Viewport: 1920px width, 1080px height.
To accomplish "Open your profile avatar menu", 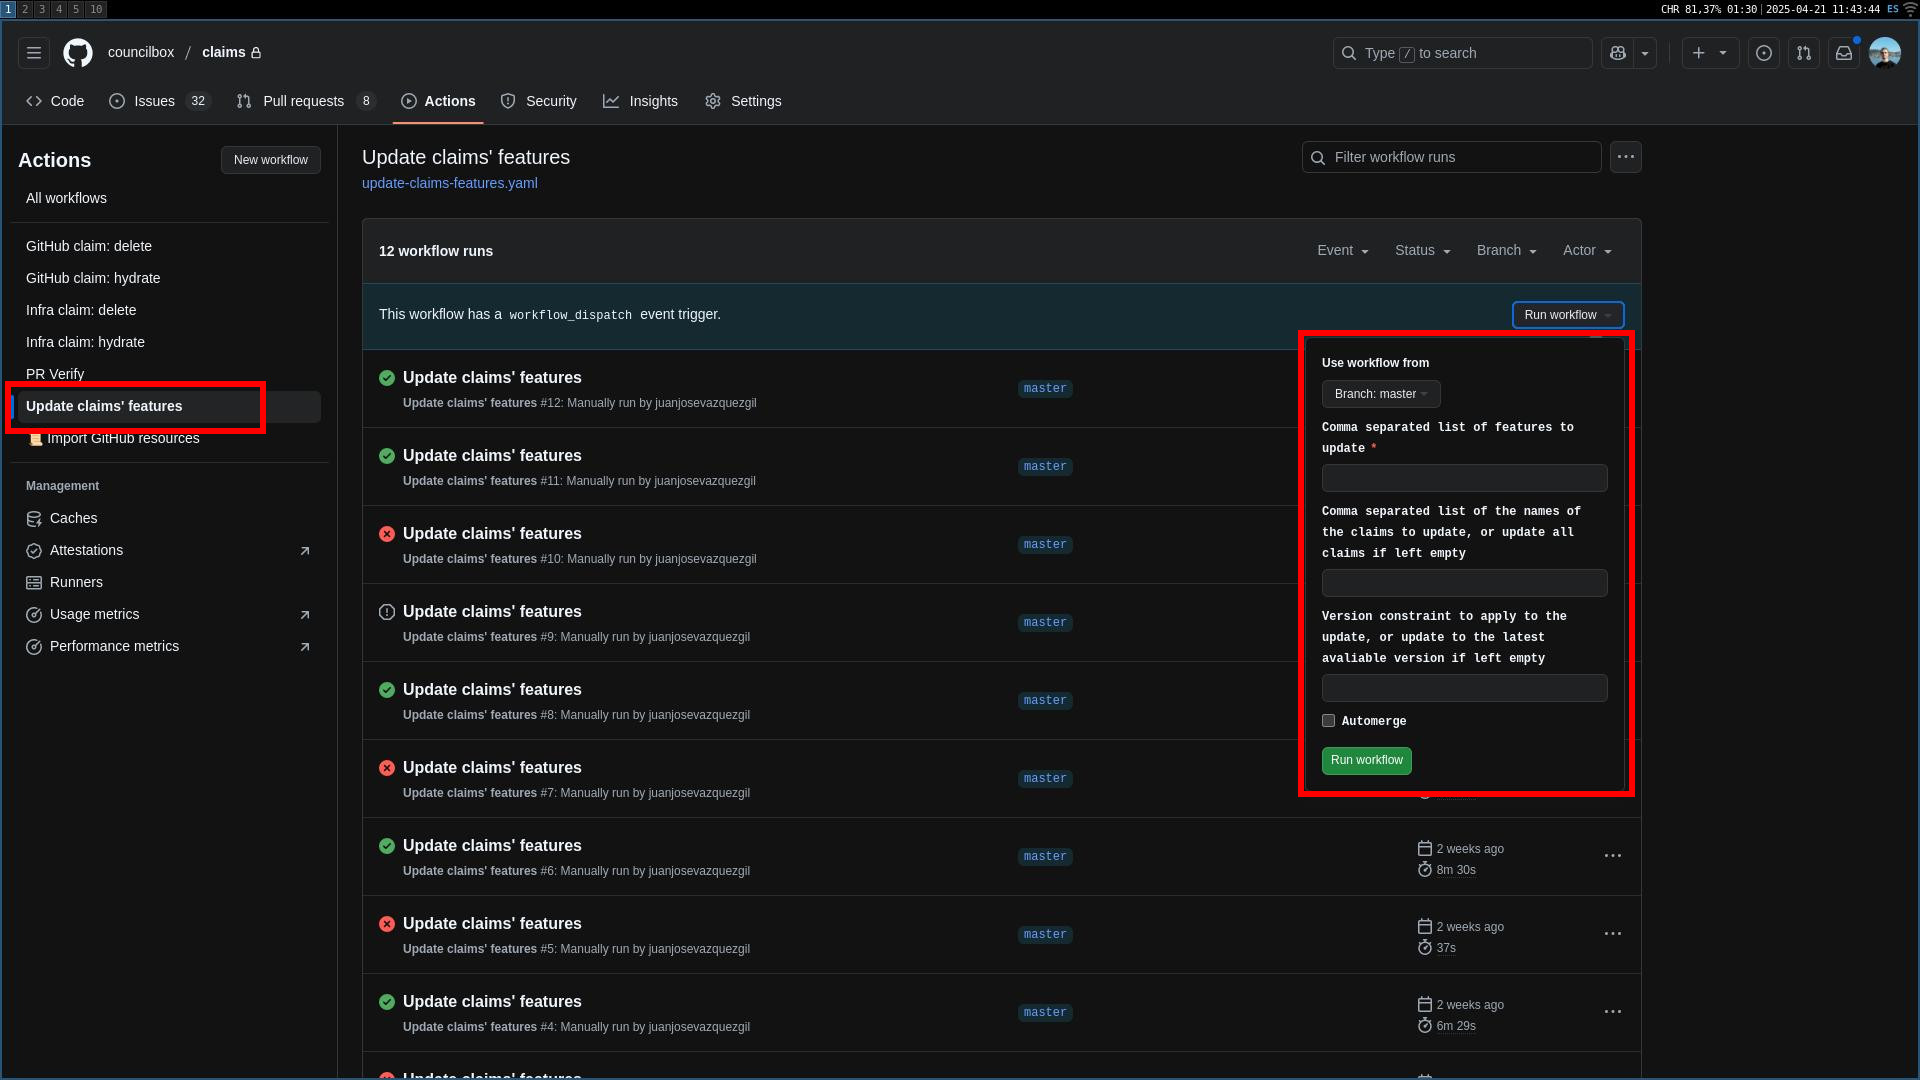I will [1885, 52].
